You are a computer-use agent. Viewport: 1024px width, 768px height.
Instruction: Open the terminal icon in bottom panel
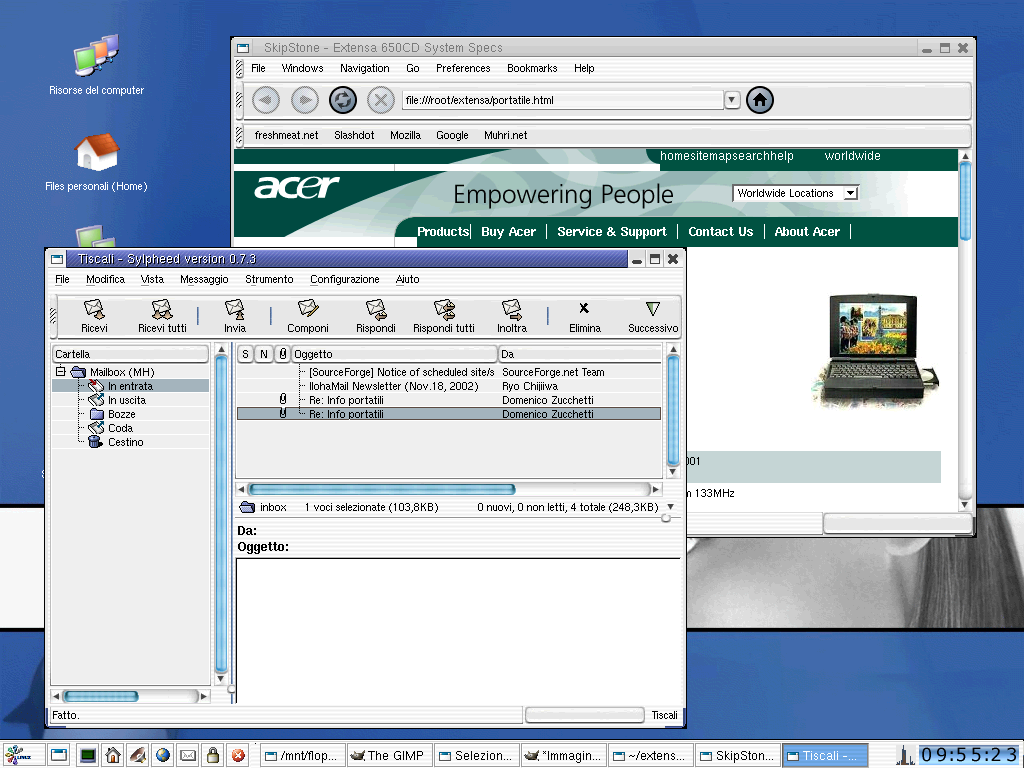tap(88, 756)
